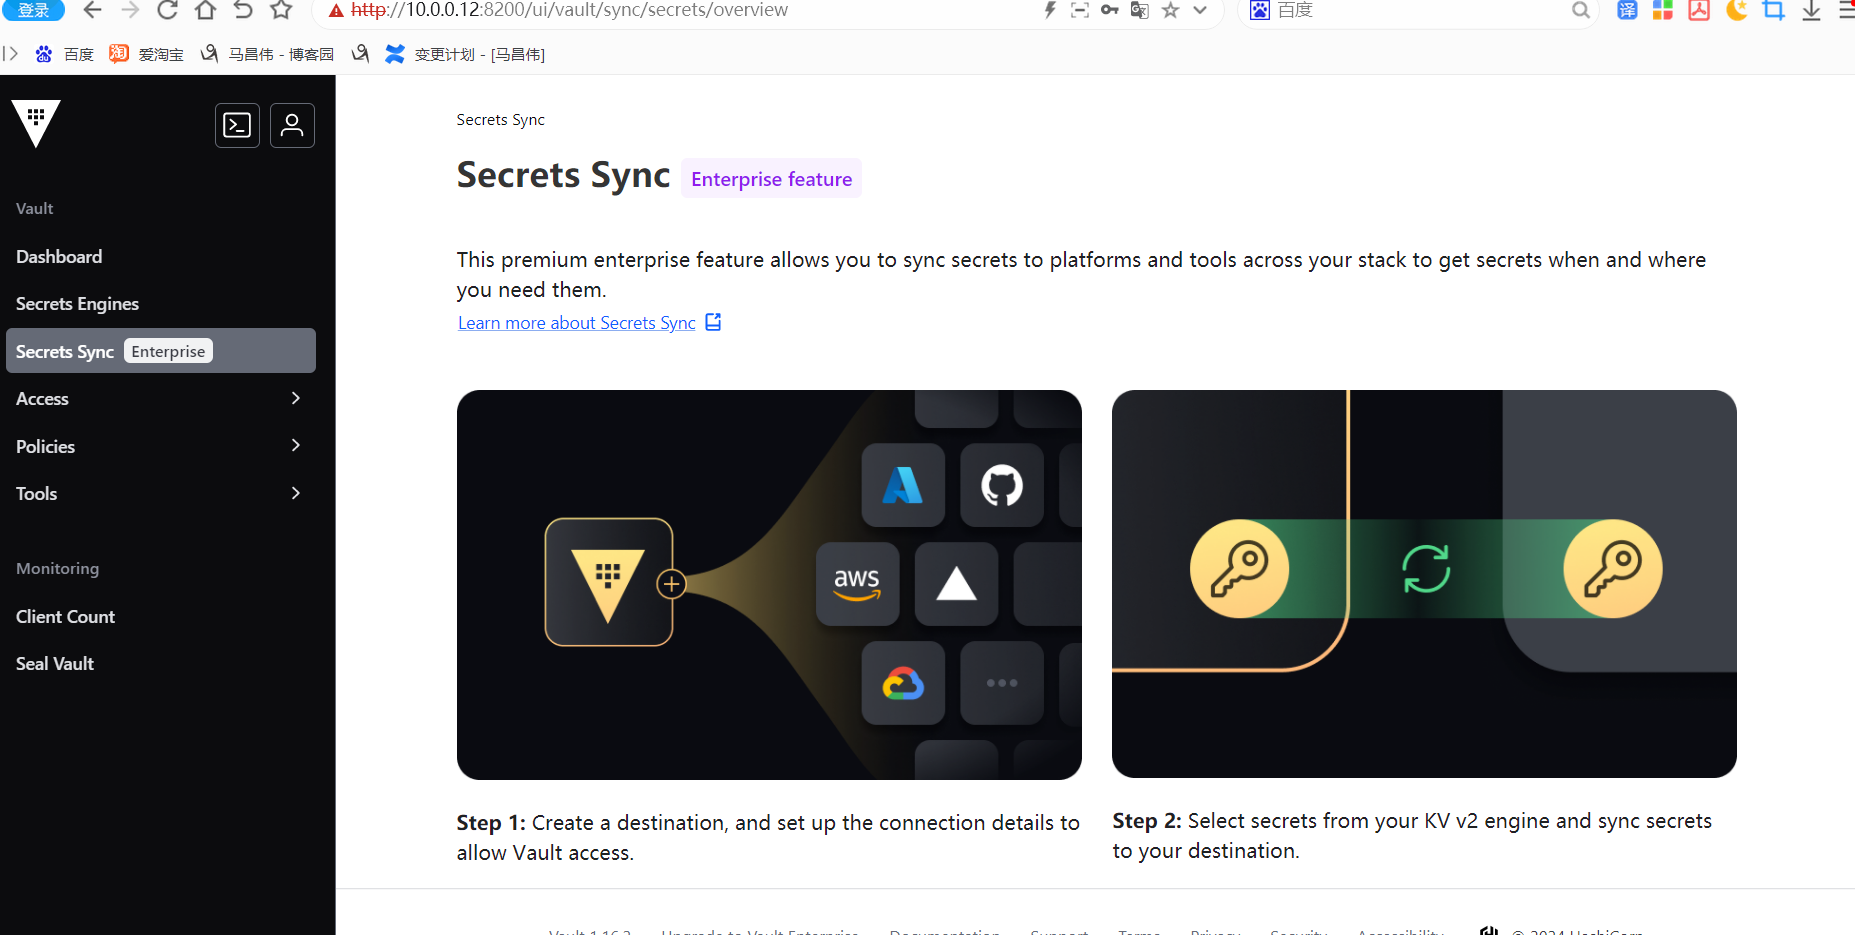This screenshot has width=1855, height=935.
Task: Click the lightning speed-mode icon in address bar
Action: [1050, 10]
